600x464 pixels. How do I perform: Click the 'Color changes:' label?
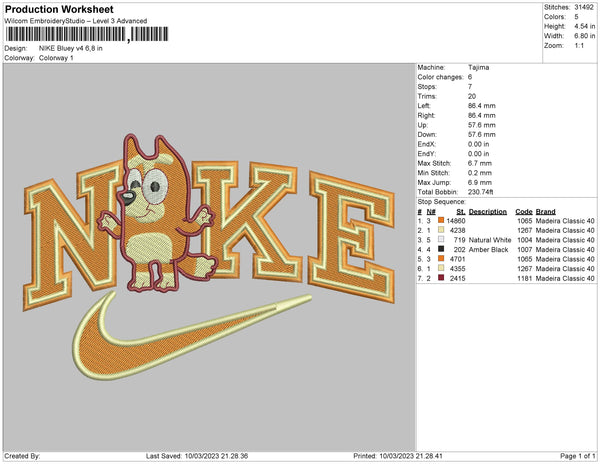coord(440,77)
